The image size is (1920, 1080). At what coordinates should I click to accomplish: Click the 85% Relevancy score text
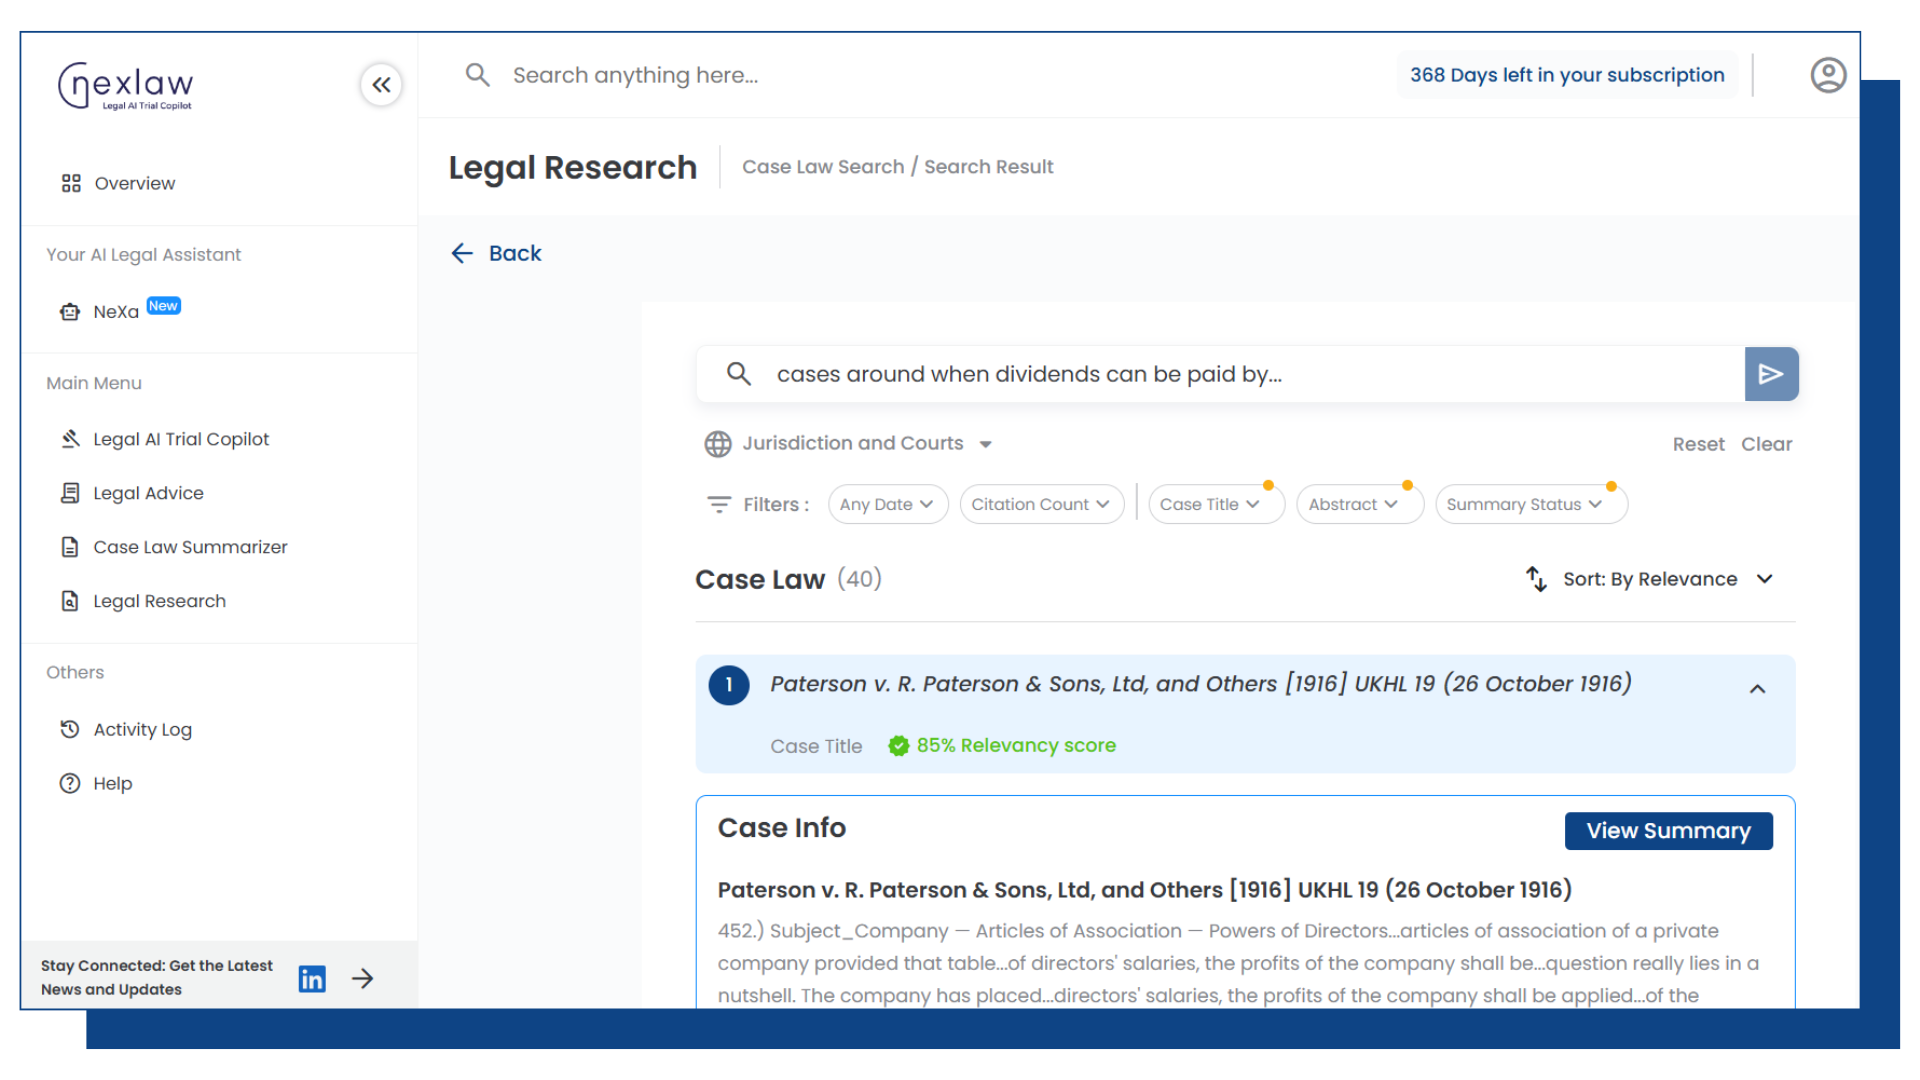1016,746
